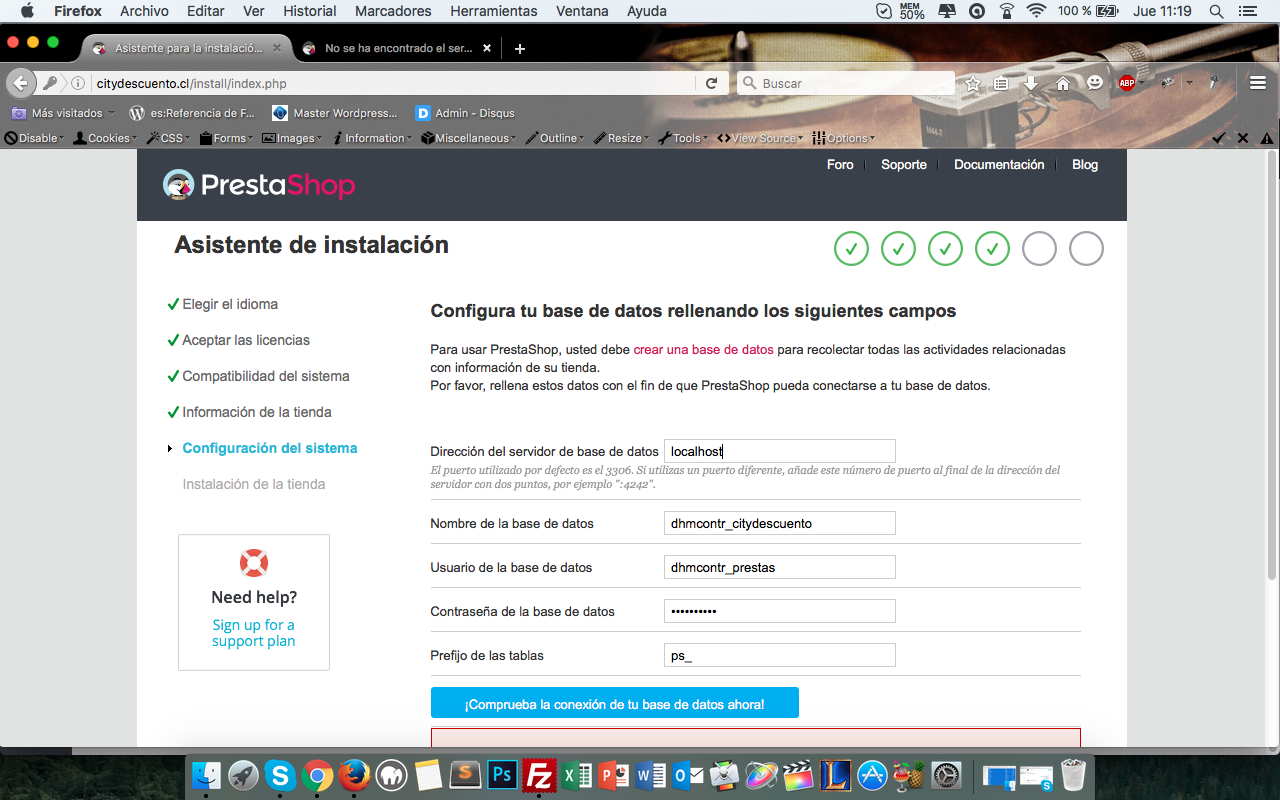1280x800 pixels.
Task: Open the CSS dropdown in the developer toolbar
Action: click(168, 138)
